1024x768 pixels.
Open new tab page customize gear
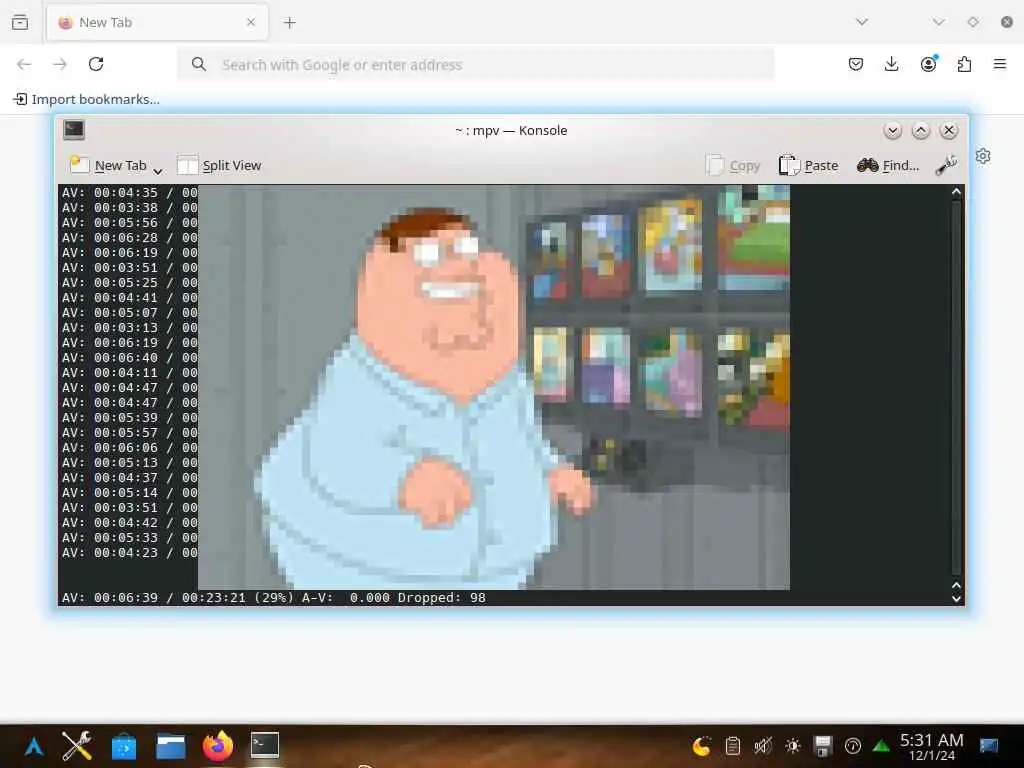point(983,156)
